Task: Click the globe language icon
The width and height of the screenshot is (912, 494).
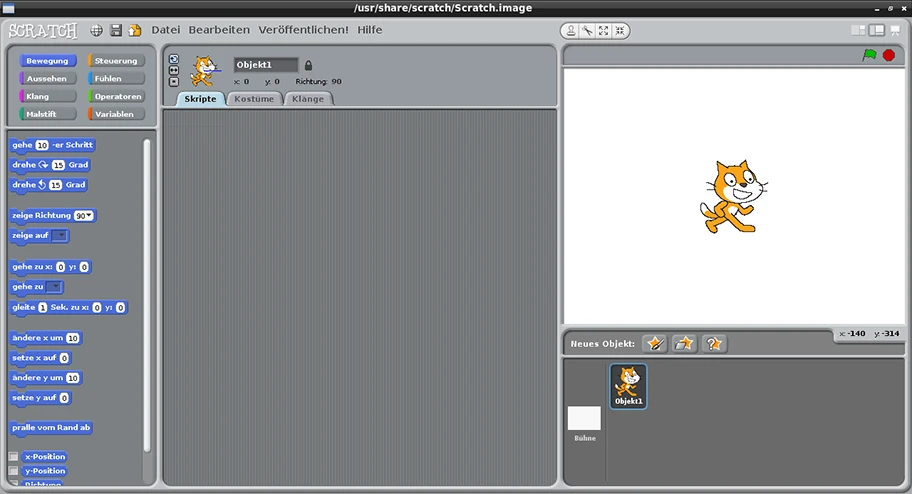Action: tap(97, 30)
